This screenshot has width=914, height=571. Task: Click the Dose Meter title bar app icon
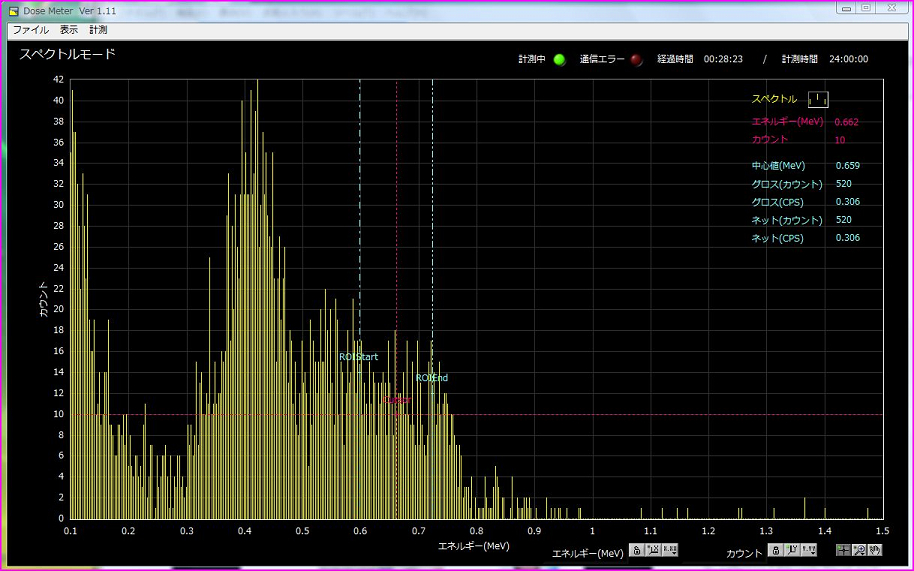14,9
